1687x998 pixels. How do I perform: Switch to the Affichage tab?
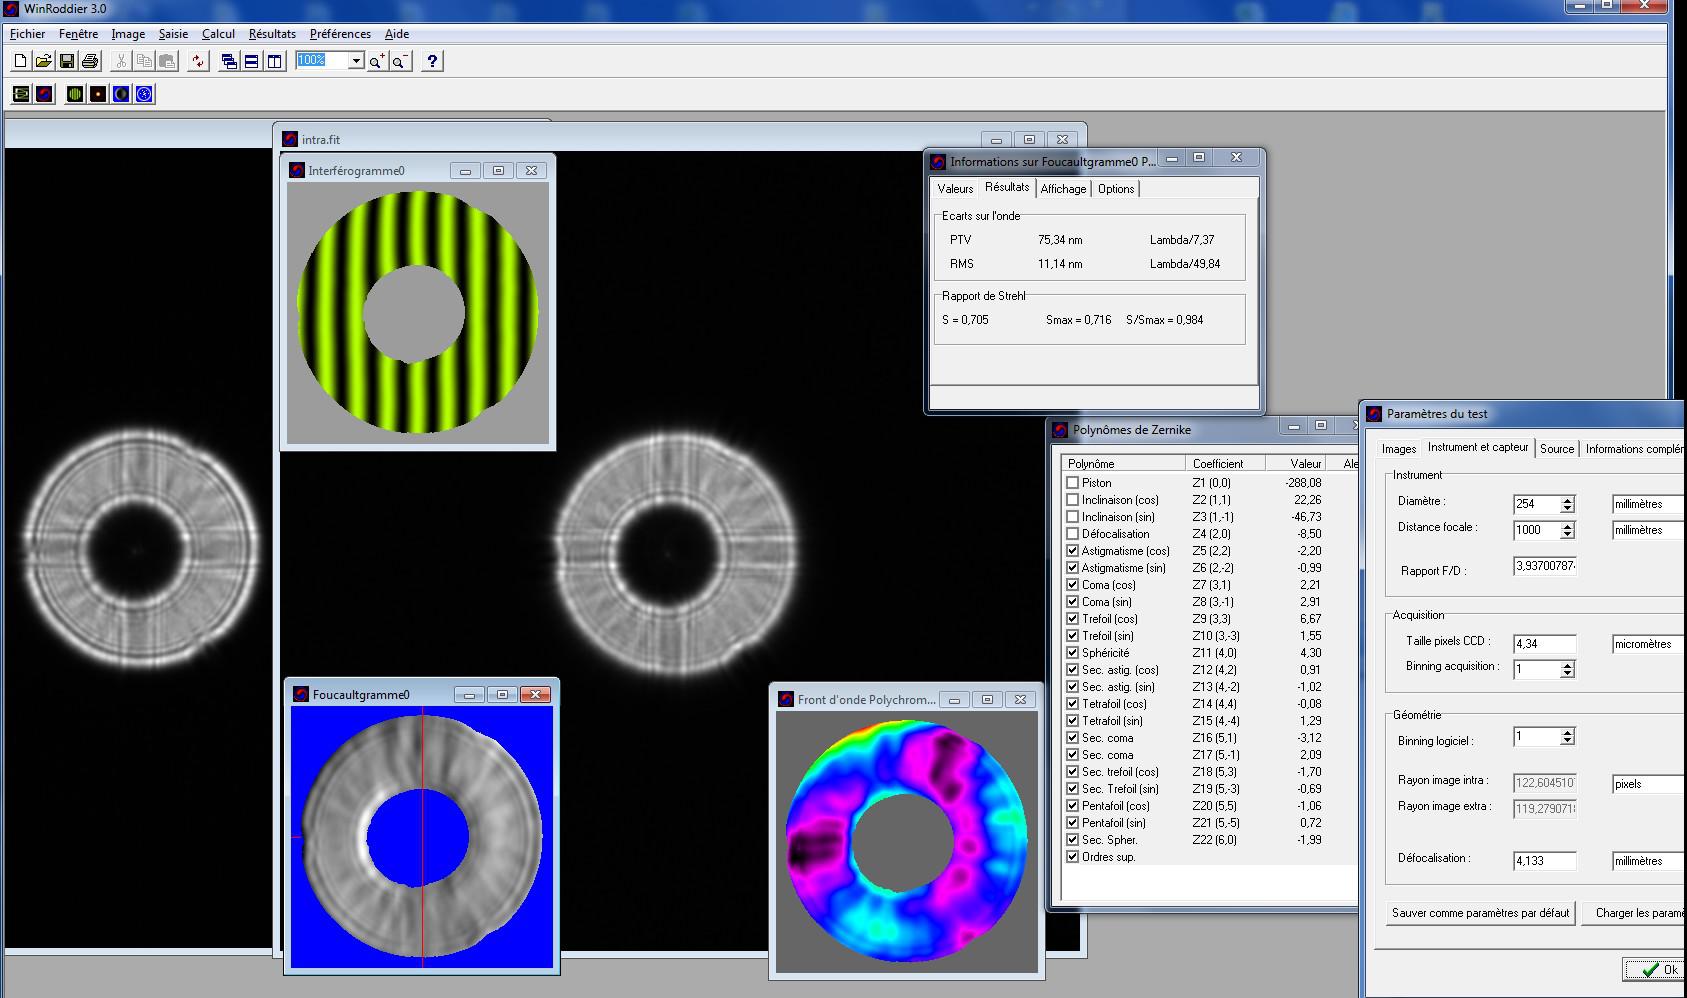click(1063, 189)
